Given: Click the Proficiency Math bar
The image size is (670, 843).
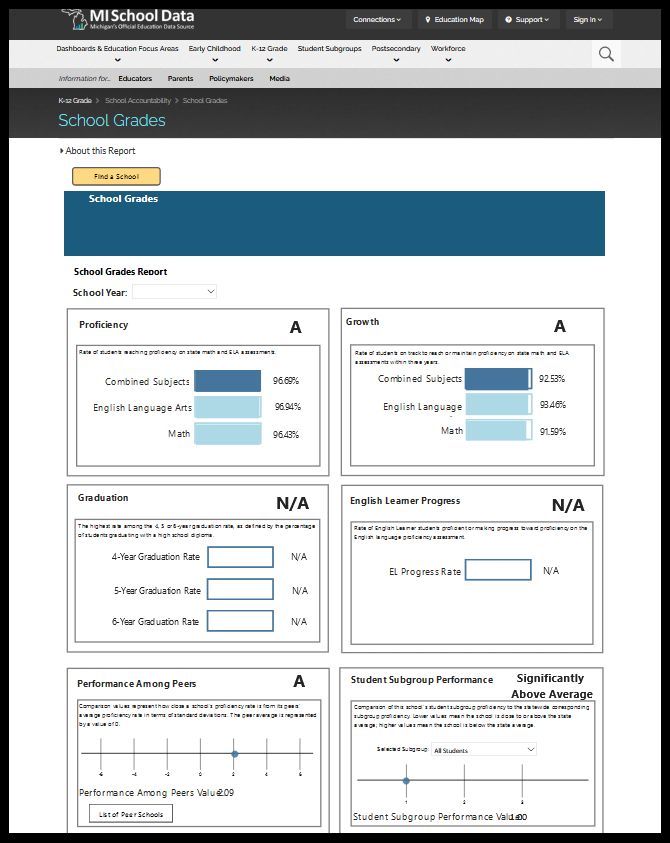Looking at the screenshot, I should pyautogui.click(x=227, y=433).
